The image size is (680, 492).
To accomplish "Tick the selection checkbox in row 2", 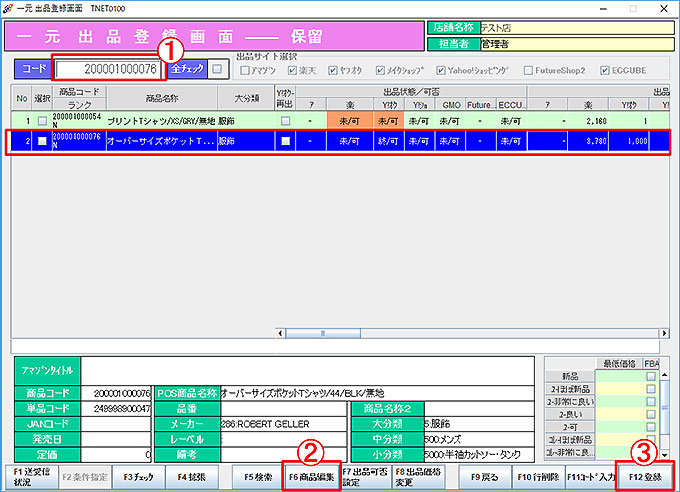I will (41, 141).
